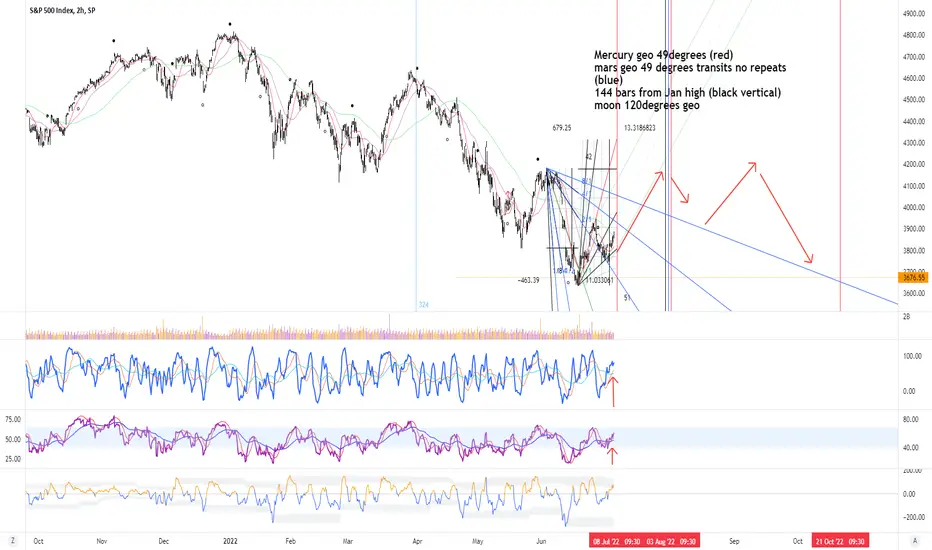The image size is (932, 550).
Task: Click the 4900.00 price axis label
Action: pos(914,14)
